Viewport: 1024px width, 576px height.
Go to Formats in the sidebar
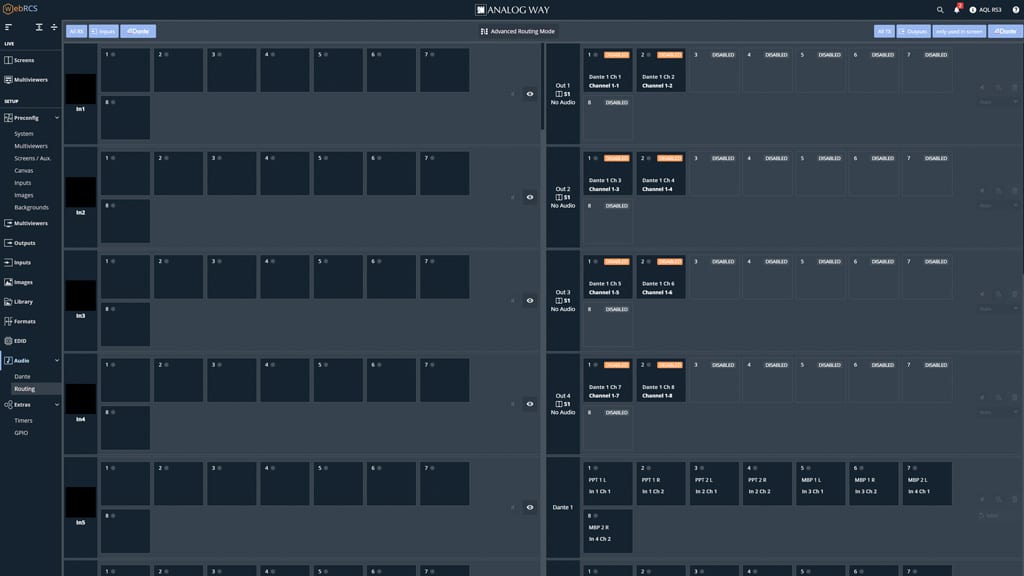tap(24, 321)
